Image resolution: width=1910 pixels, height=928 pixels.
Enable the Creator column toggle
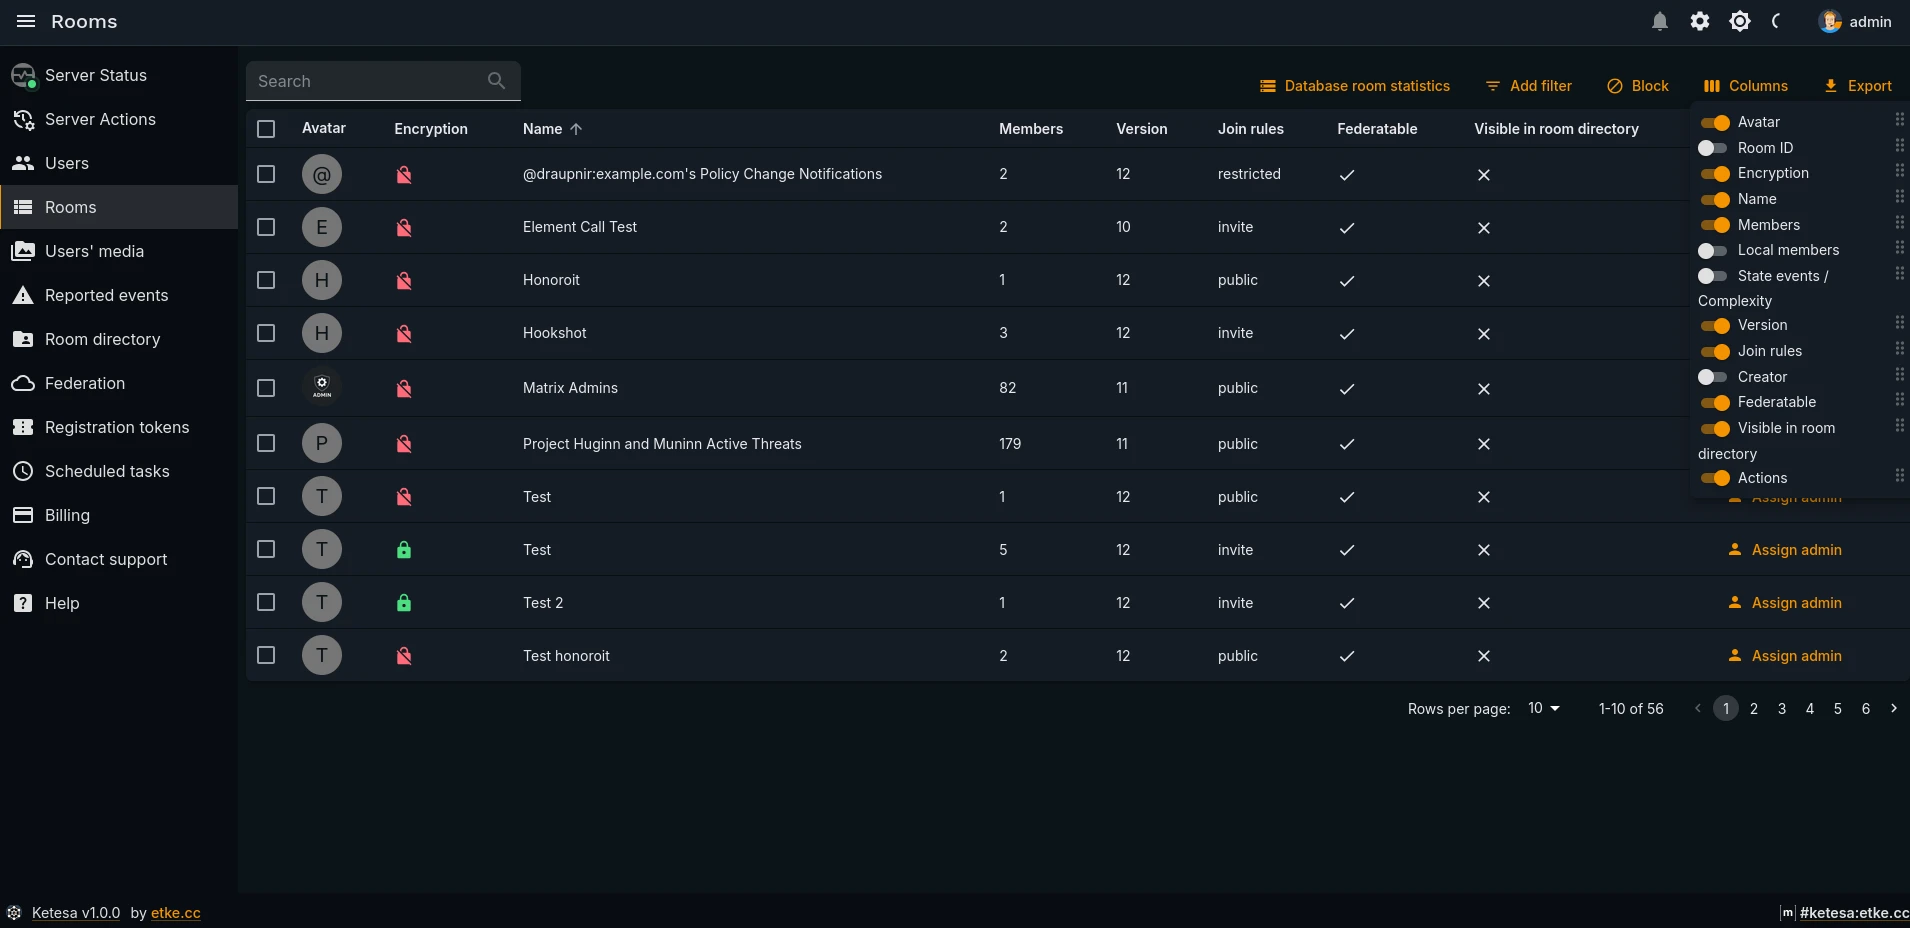[1713, 377]
